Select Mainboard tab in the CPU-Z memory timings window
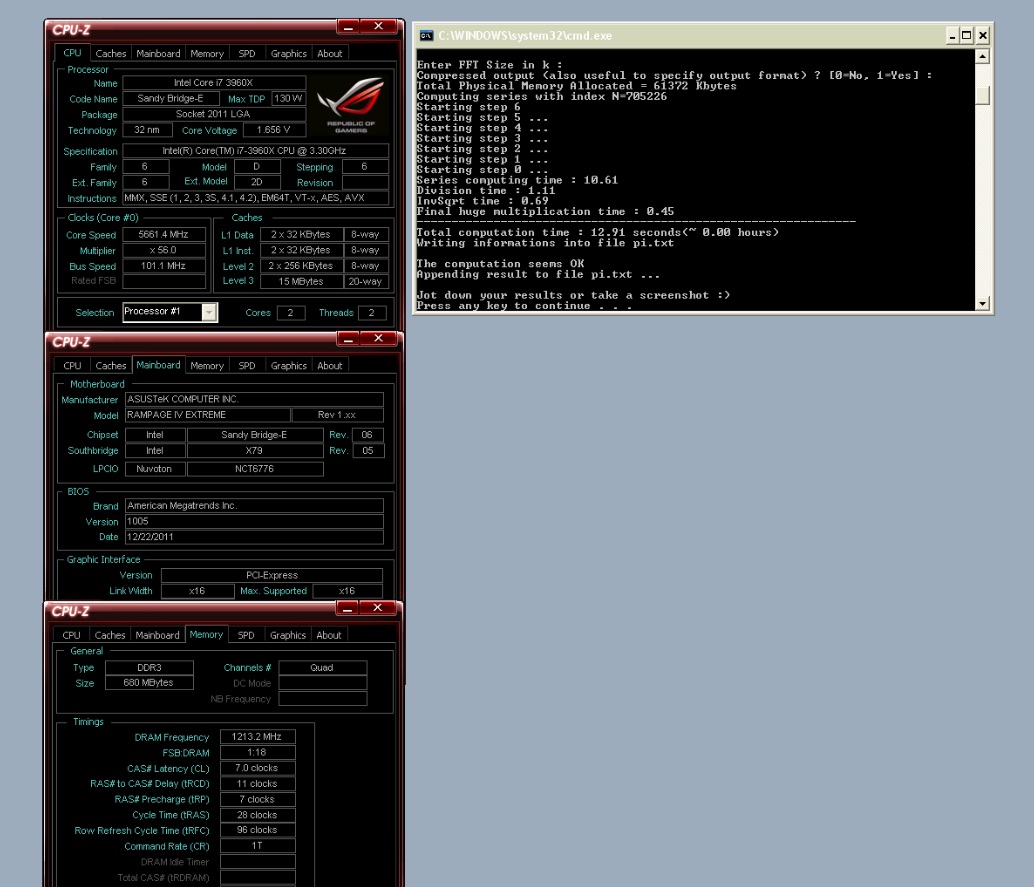Viewport: 1034px width, 887px height. click(158, 635)
